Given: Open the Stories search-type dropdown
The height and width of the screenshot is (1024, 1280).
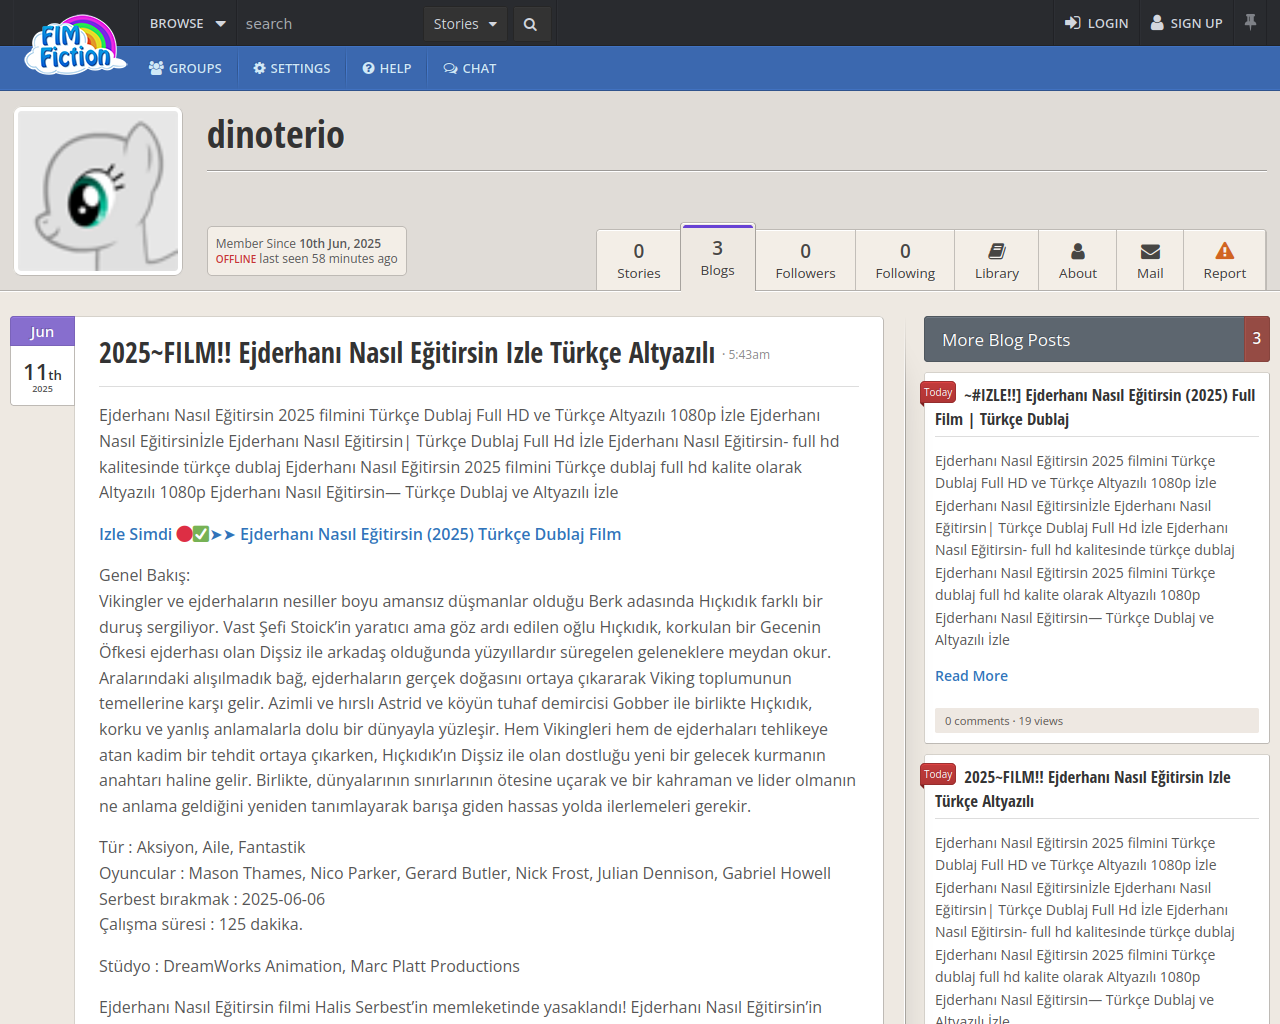Looking at the screenshot, I should 465,24.
